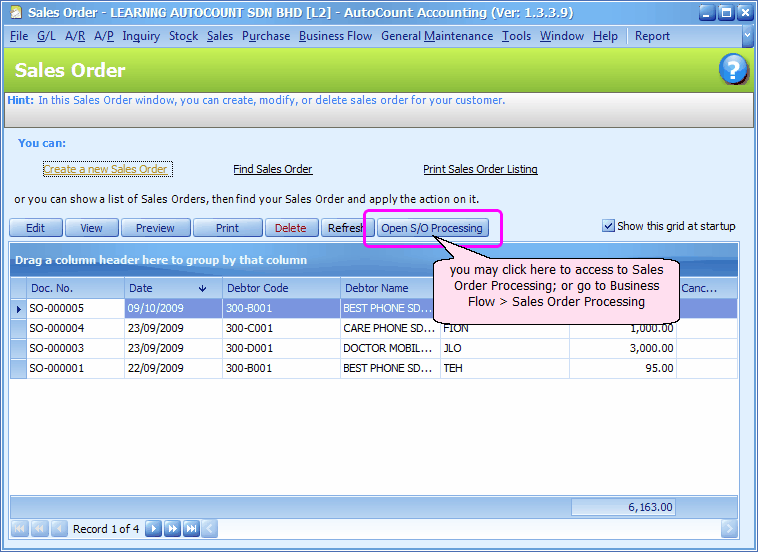Click debtor code cell 300-D001
The height and width of the screenshot is (552, 758).
pyautogui.click(x=281, y=349)
